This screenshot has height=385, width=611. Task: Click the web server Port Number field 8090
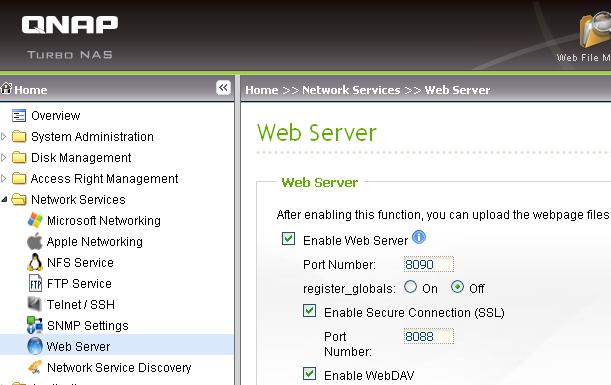(429, 265)
